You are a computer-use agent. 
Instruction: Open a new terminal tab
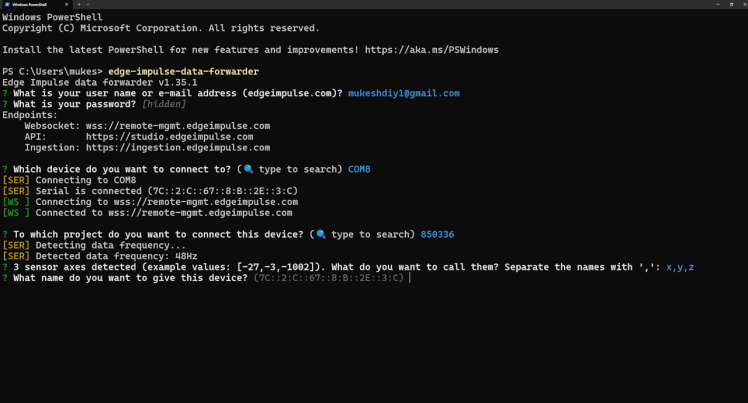79,5
